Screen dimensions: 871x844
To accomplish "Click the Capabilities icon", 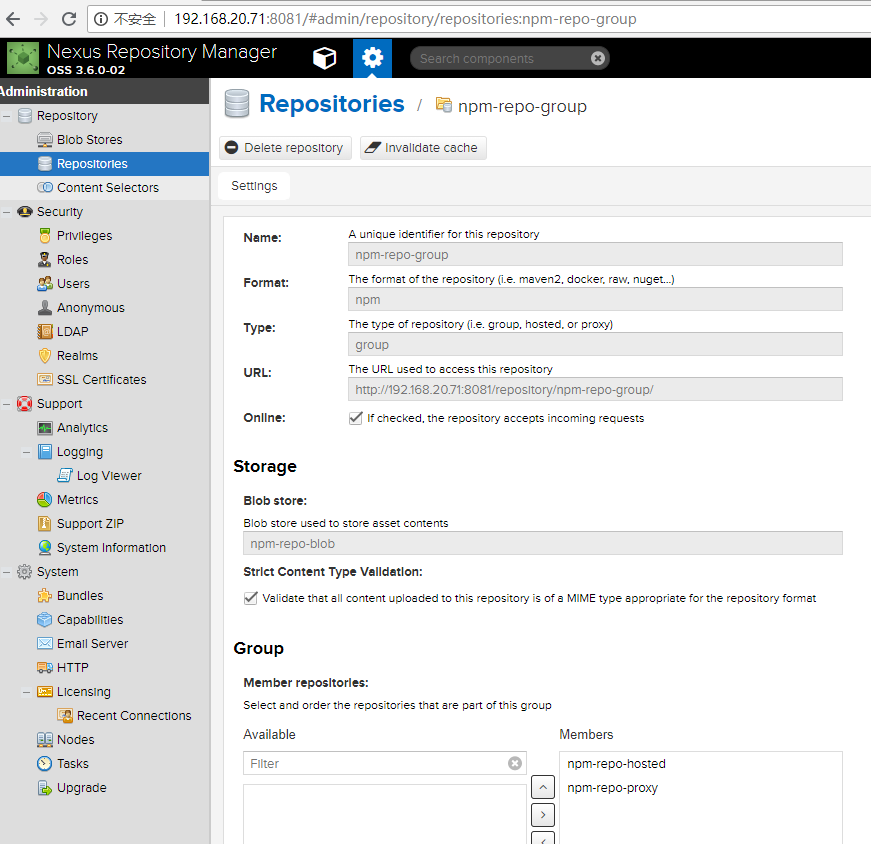I will [x=44, y=620].
